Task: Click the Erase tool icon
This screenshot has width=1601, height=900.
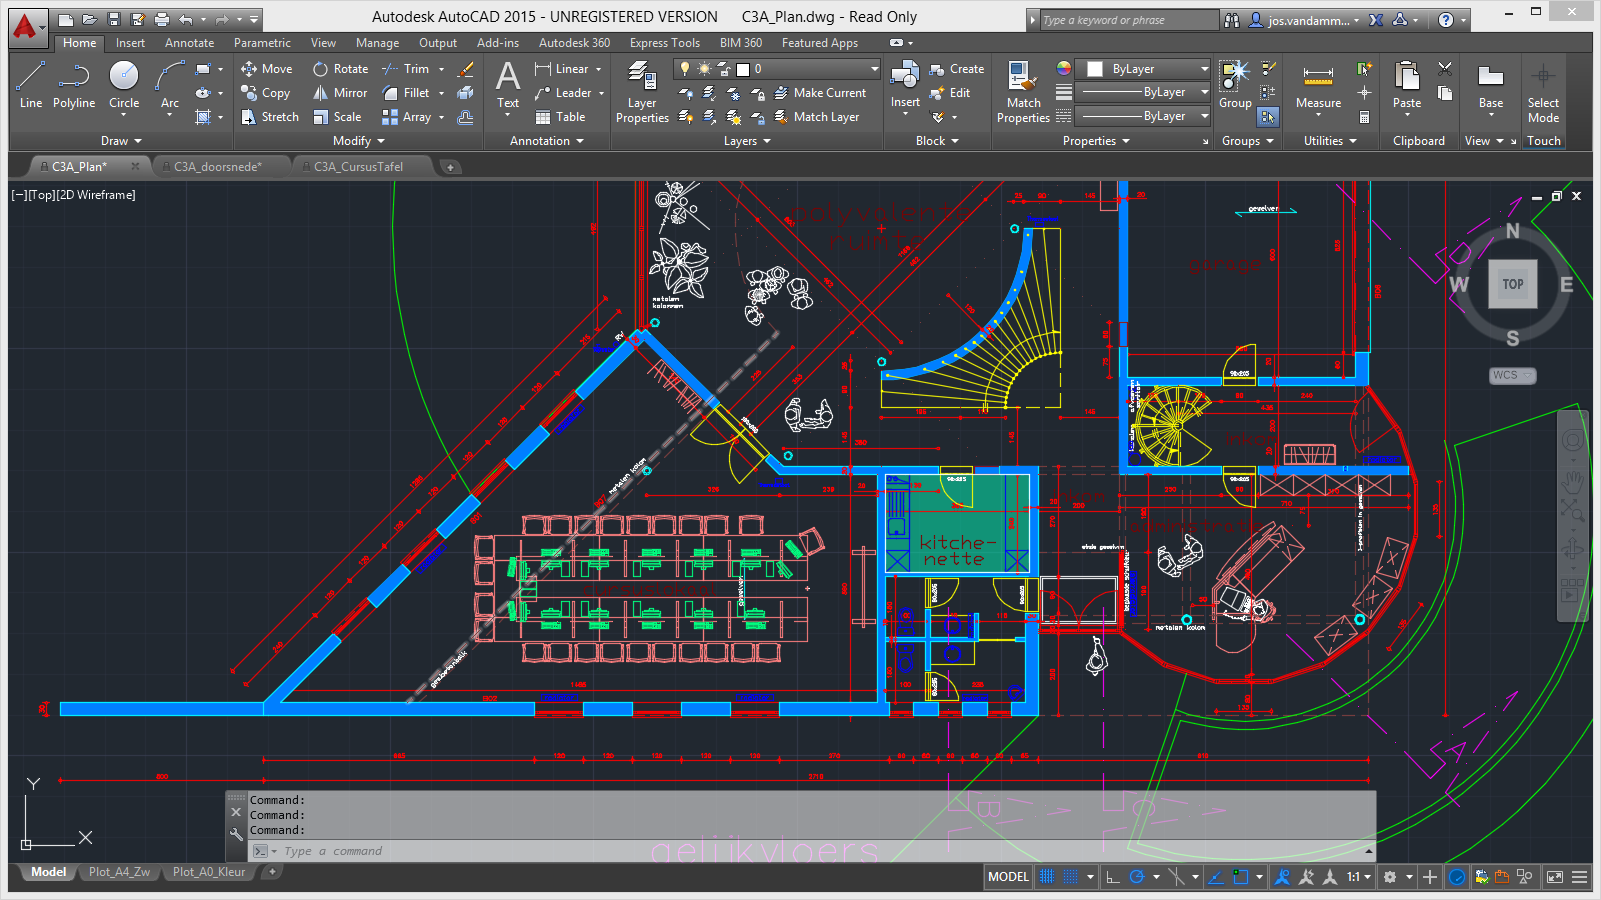Action: (x=465, y=69)
